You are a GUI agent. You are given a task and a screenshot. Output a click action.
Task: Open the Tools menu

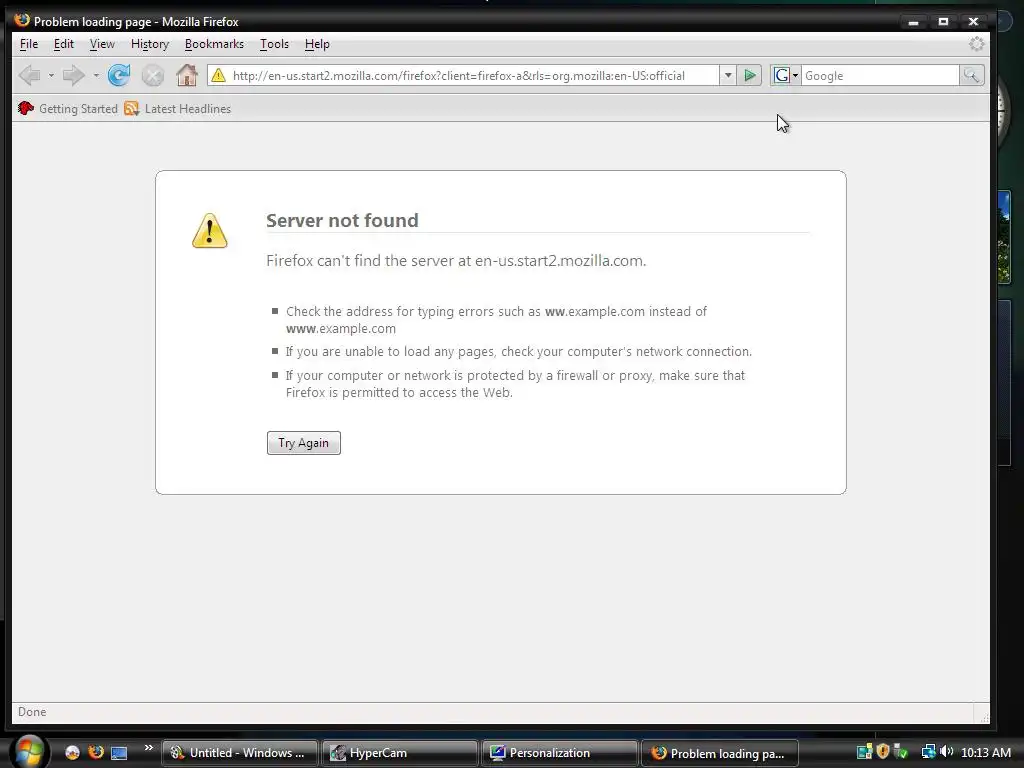(274, 44)
